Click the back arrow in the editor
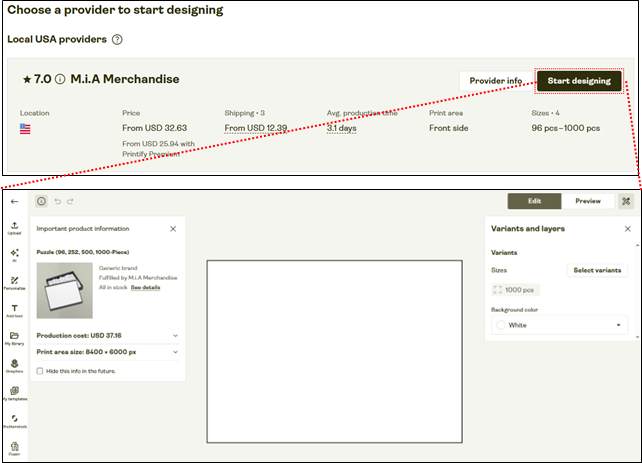This screenshot has height=463, width=642. point(14,201)
